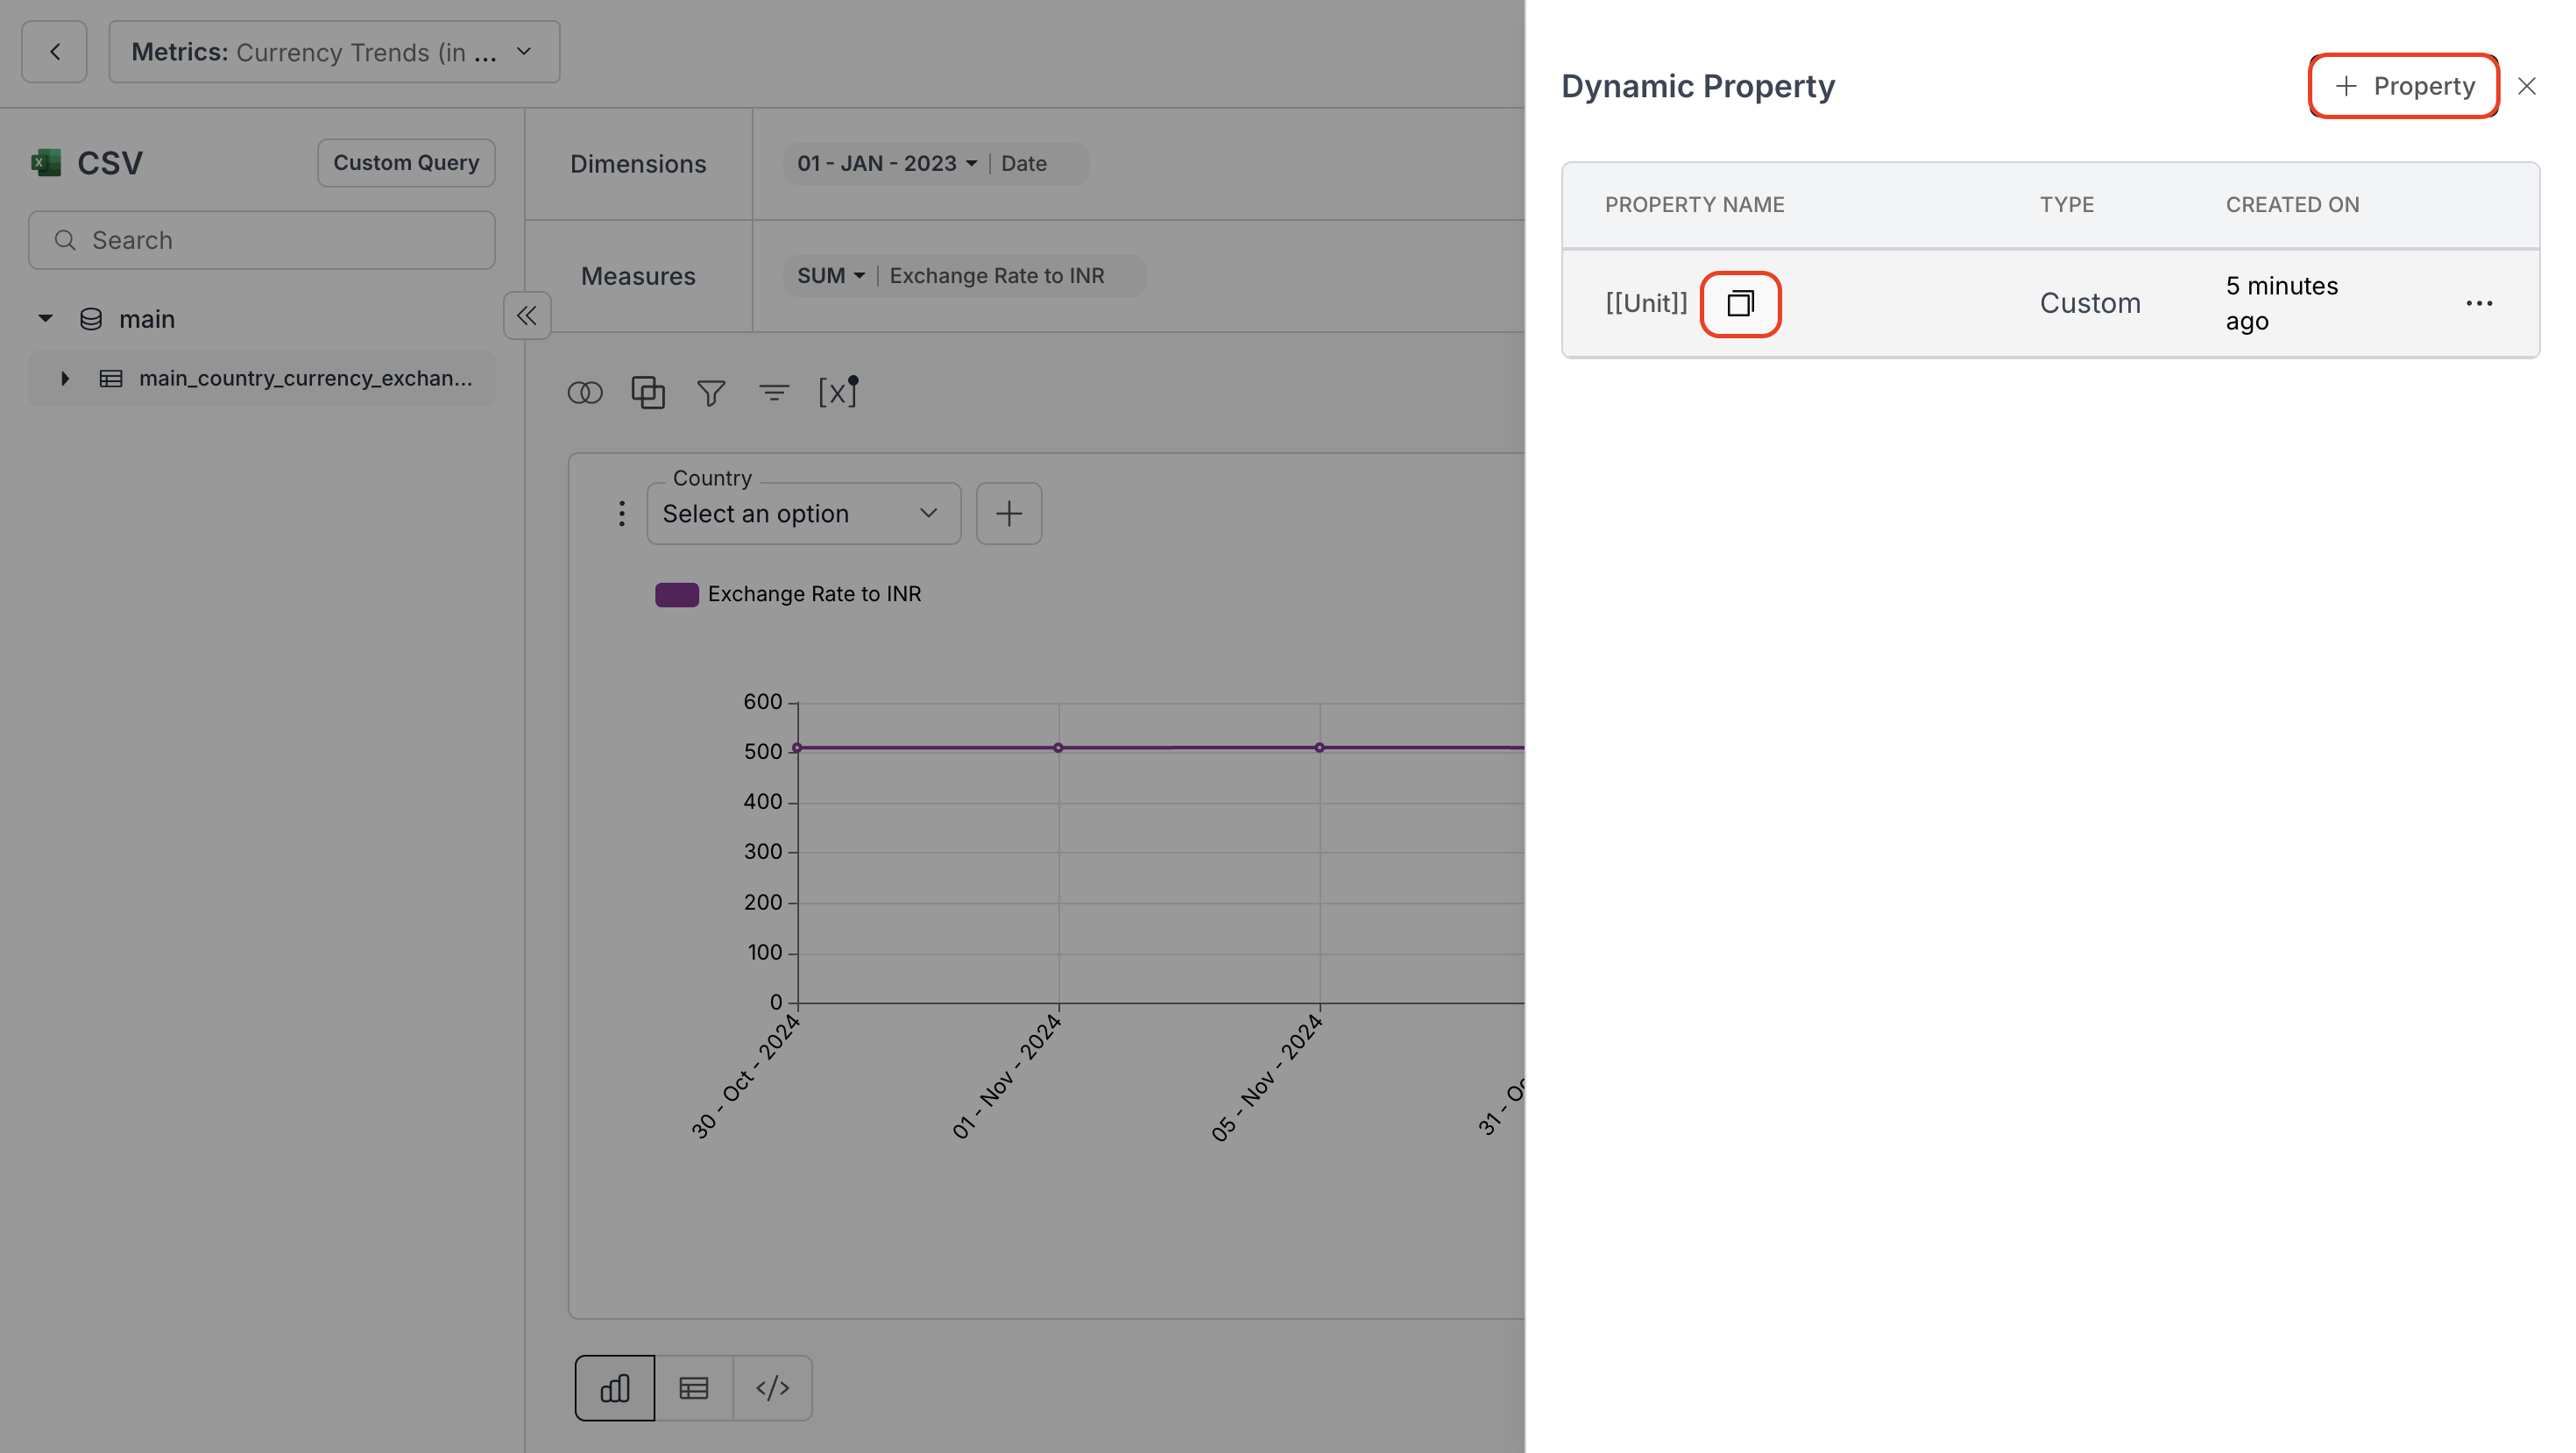Open the Country Select an option dropdown
This screenshot has width=2576, height=1453.
point(803,513)
